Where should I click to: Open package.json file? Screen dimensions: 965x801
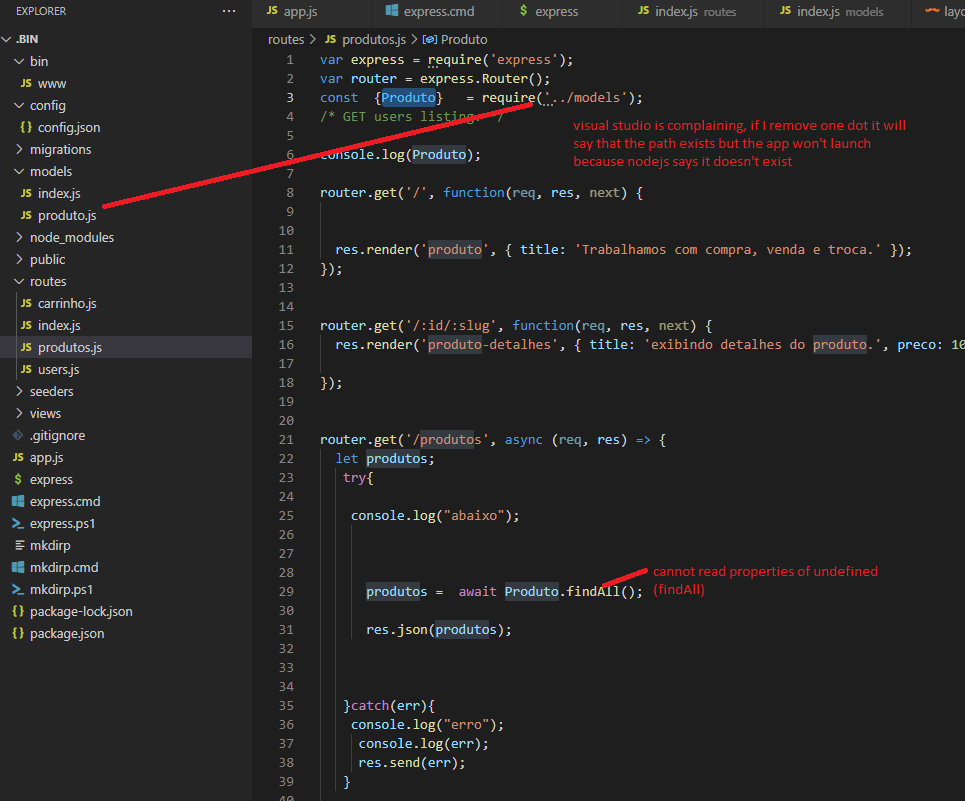coord(67,634)
